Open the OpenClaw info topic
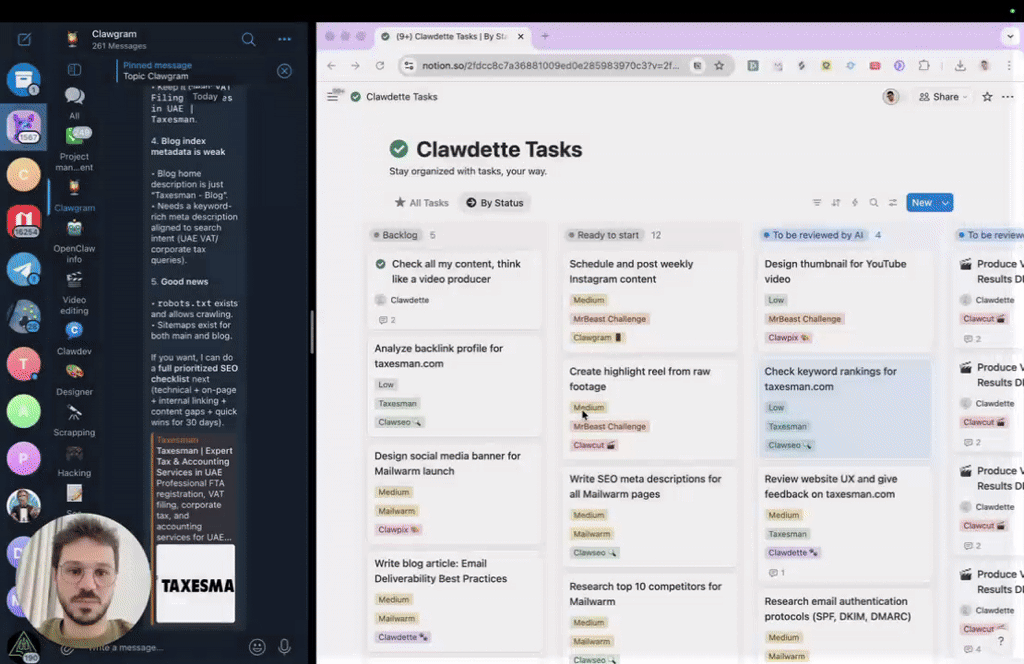1024x664 pixels. (x=74, y=242)
